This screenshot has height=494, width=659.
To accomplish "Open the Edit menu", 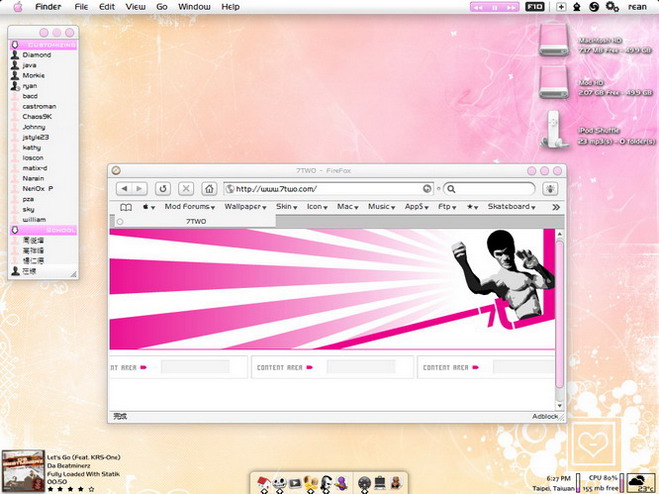I will click(x=107, y=7).
